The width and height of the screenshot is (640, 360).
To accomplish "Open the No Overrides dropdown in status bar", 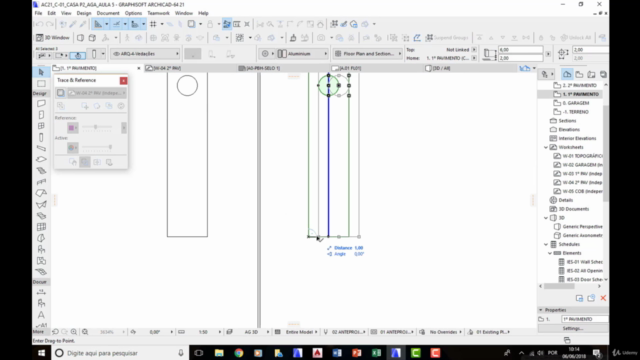I will pyautogui.click(x=442, y=332).
